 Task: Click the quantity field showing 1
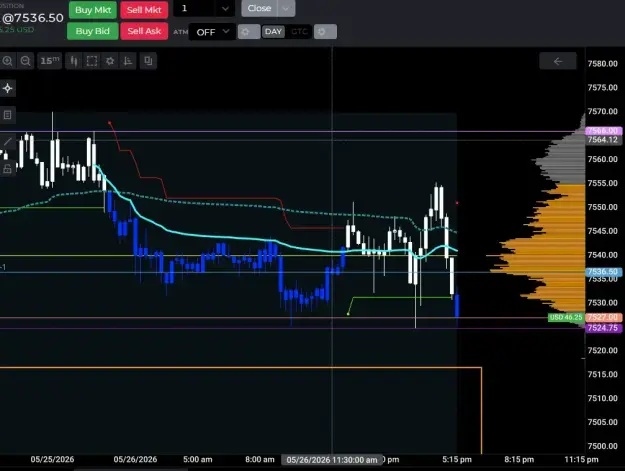[x=195, y=9]
